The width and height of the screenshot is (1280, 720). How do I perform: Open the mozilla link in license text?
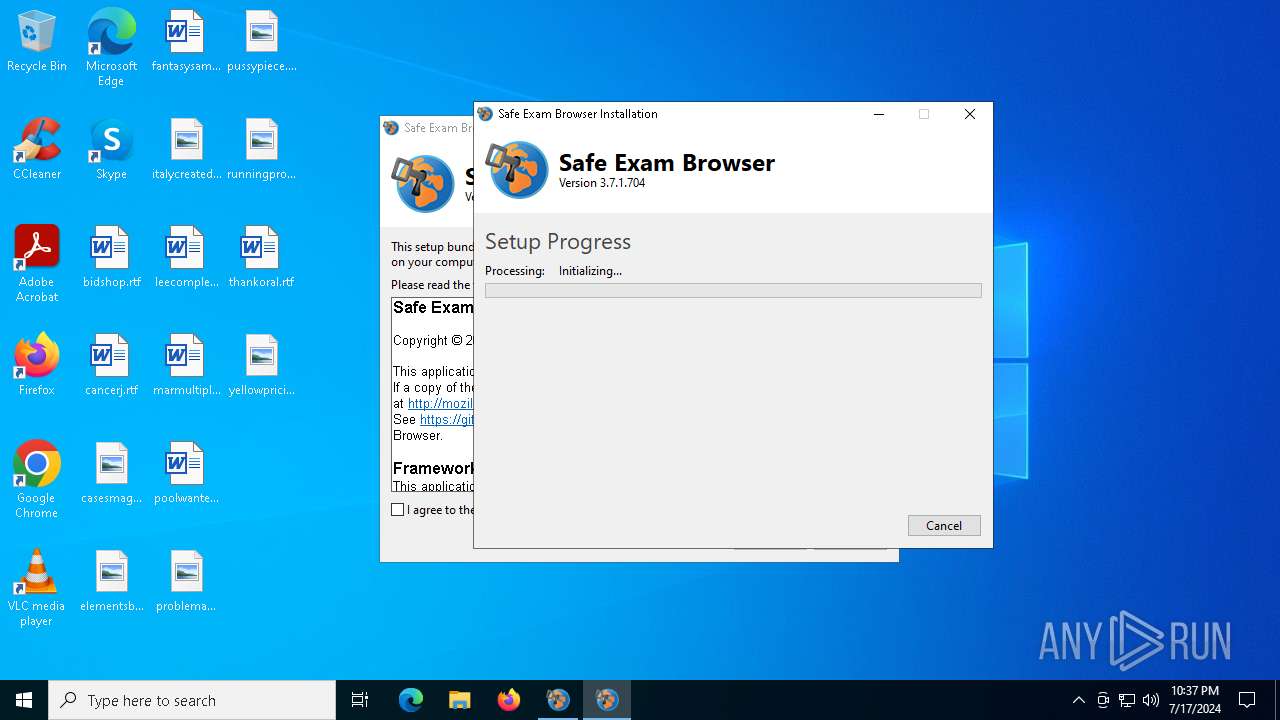[440, 404]
